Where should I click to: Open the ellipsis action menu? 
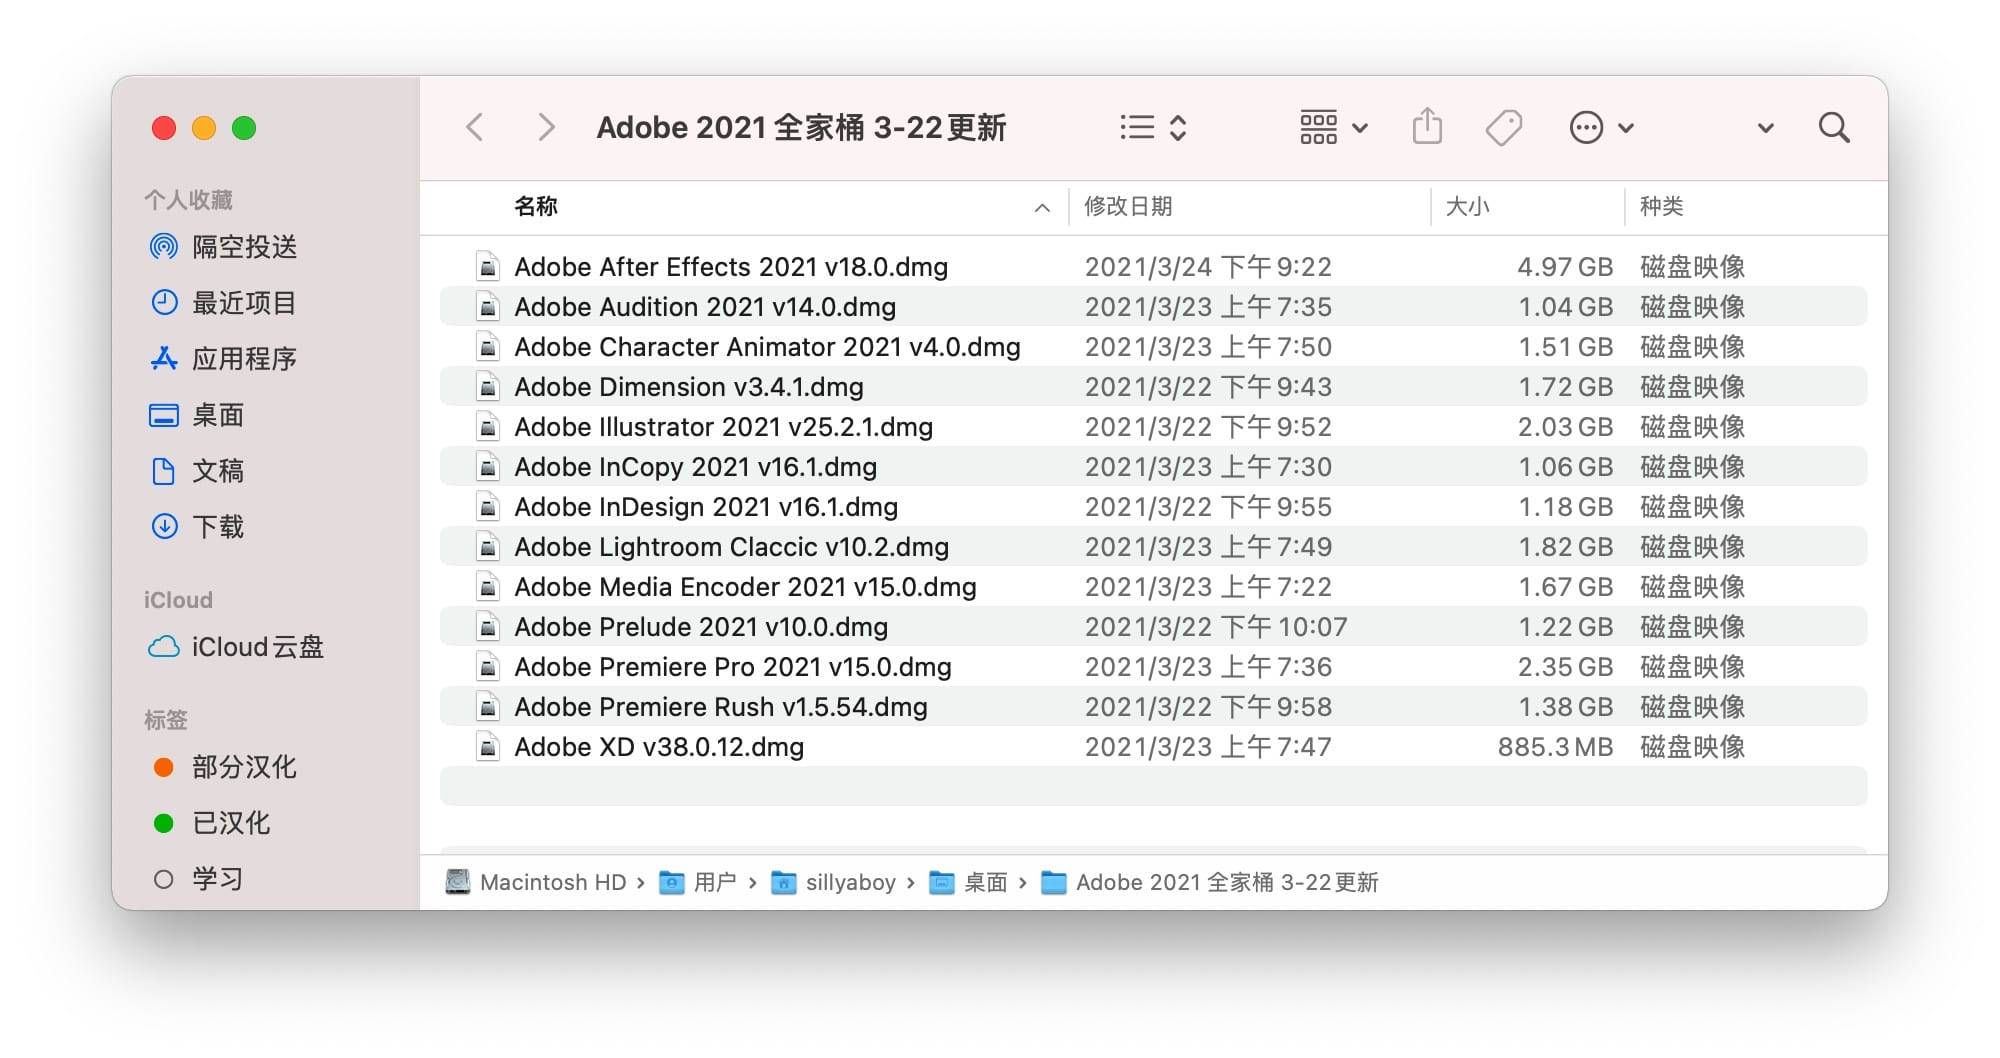[x=1600, y=128]
